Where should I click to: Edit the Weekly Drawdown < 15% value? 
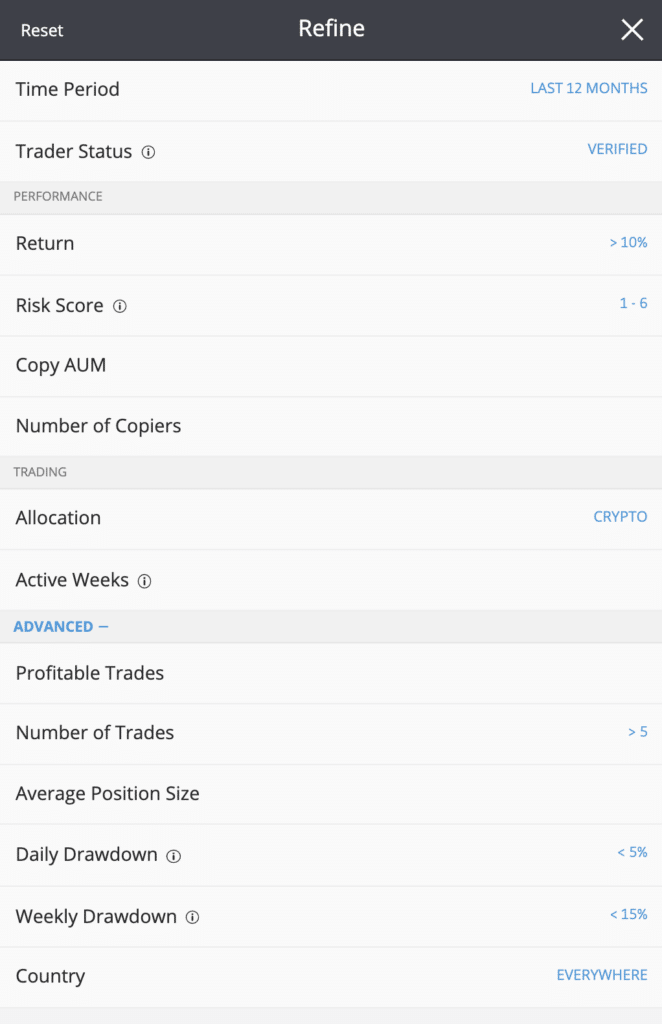coord(629,914)
